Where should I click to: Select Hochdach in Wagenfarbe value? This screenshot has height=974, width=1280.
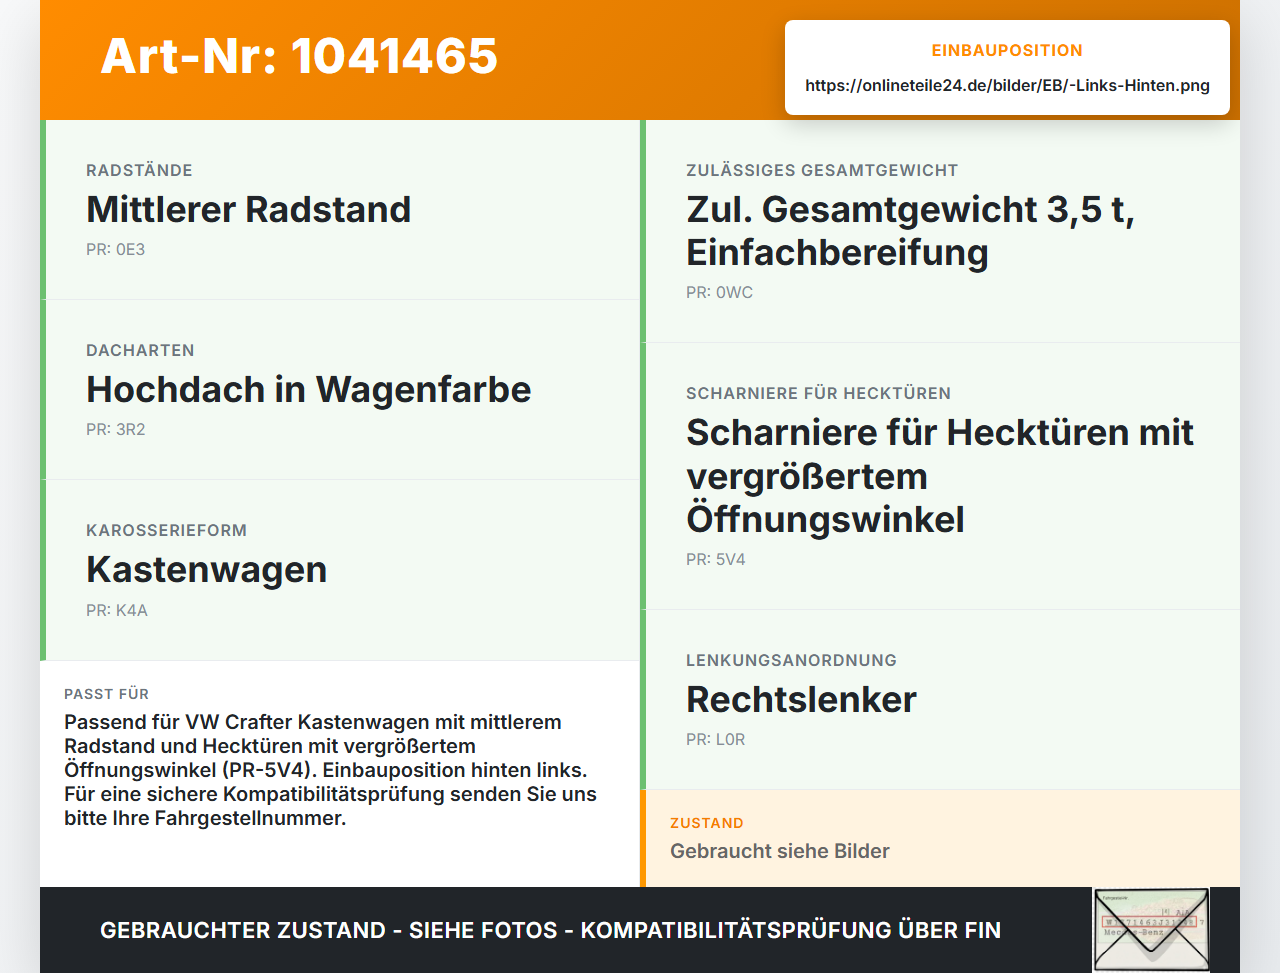coord(309,389)
